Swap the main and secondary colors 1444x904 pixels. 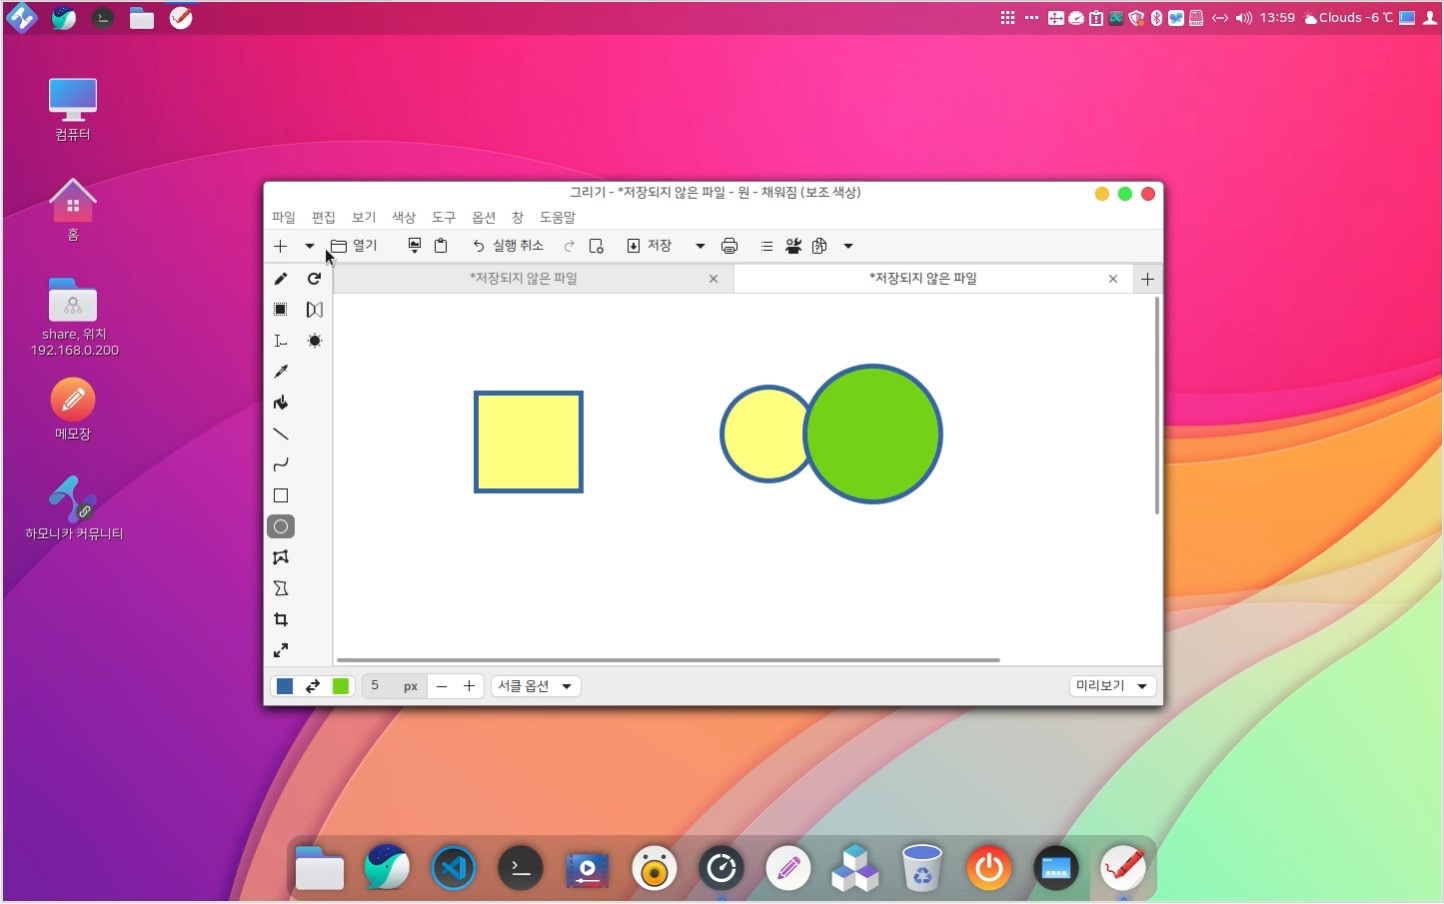313,686
